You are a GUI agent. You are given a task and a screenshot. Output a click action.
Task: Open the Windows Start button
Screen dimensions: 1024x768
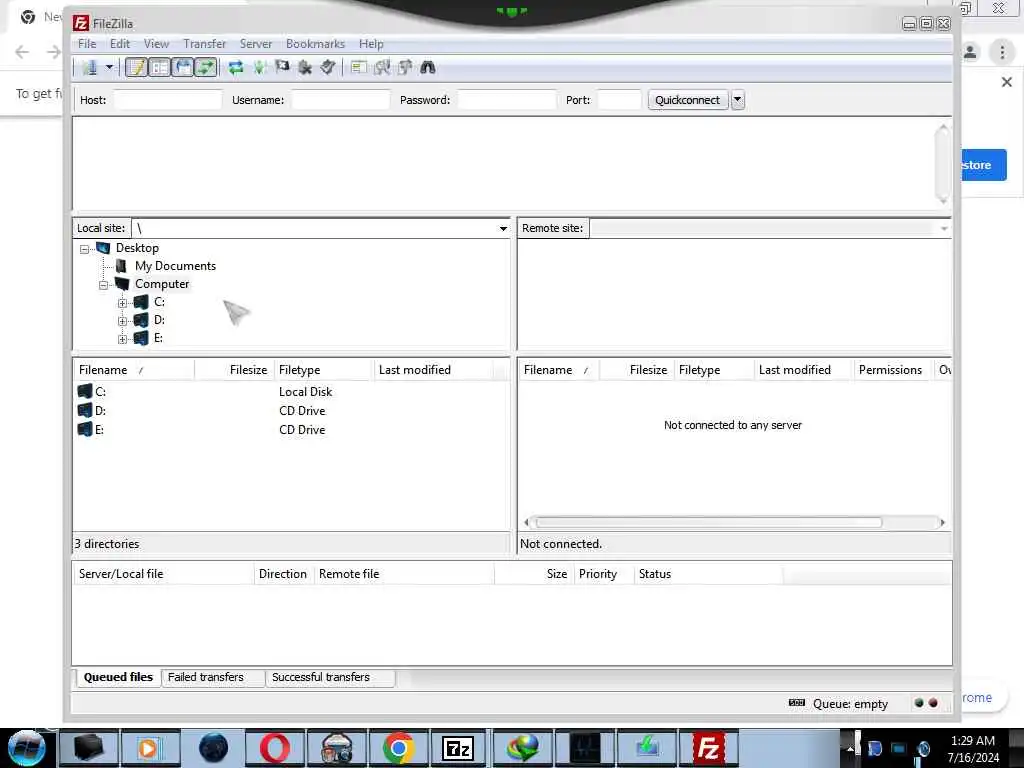click(26, 748)
